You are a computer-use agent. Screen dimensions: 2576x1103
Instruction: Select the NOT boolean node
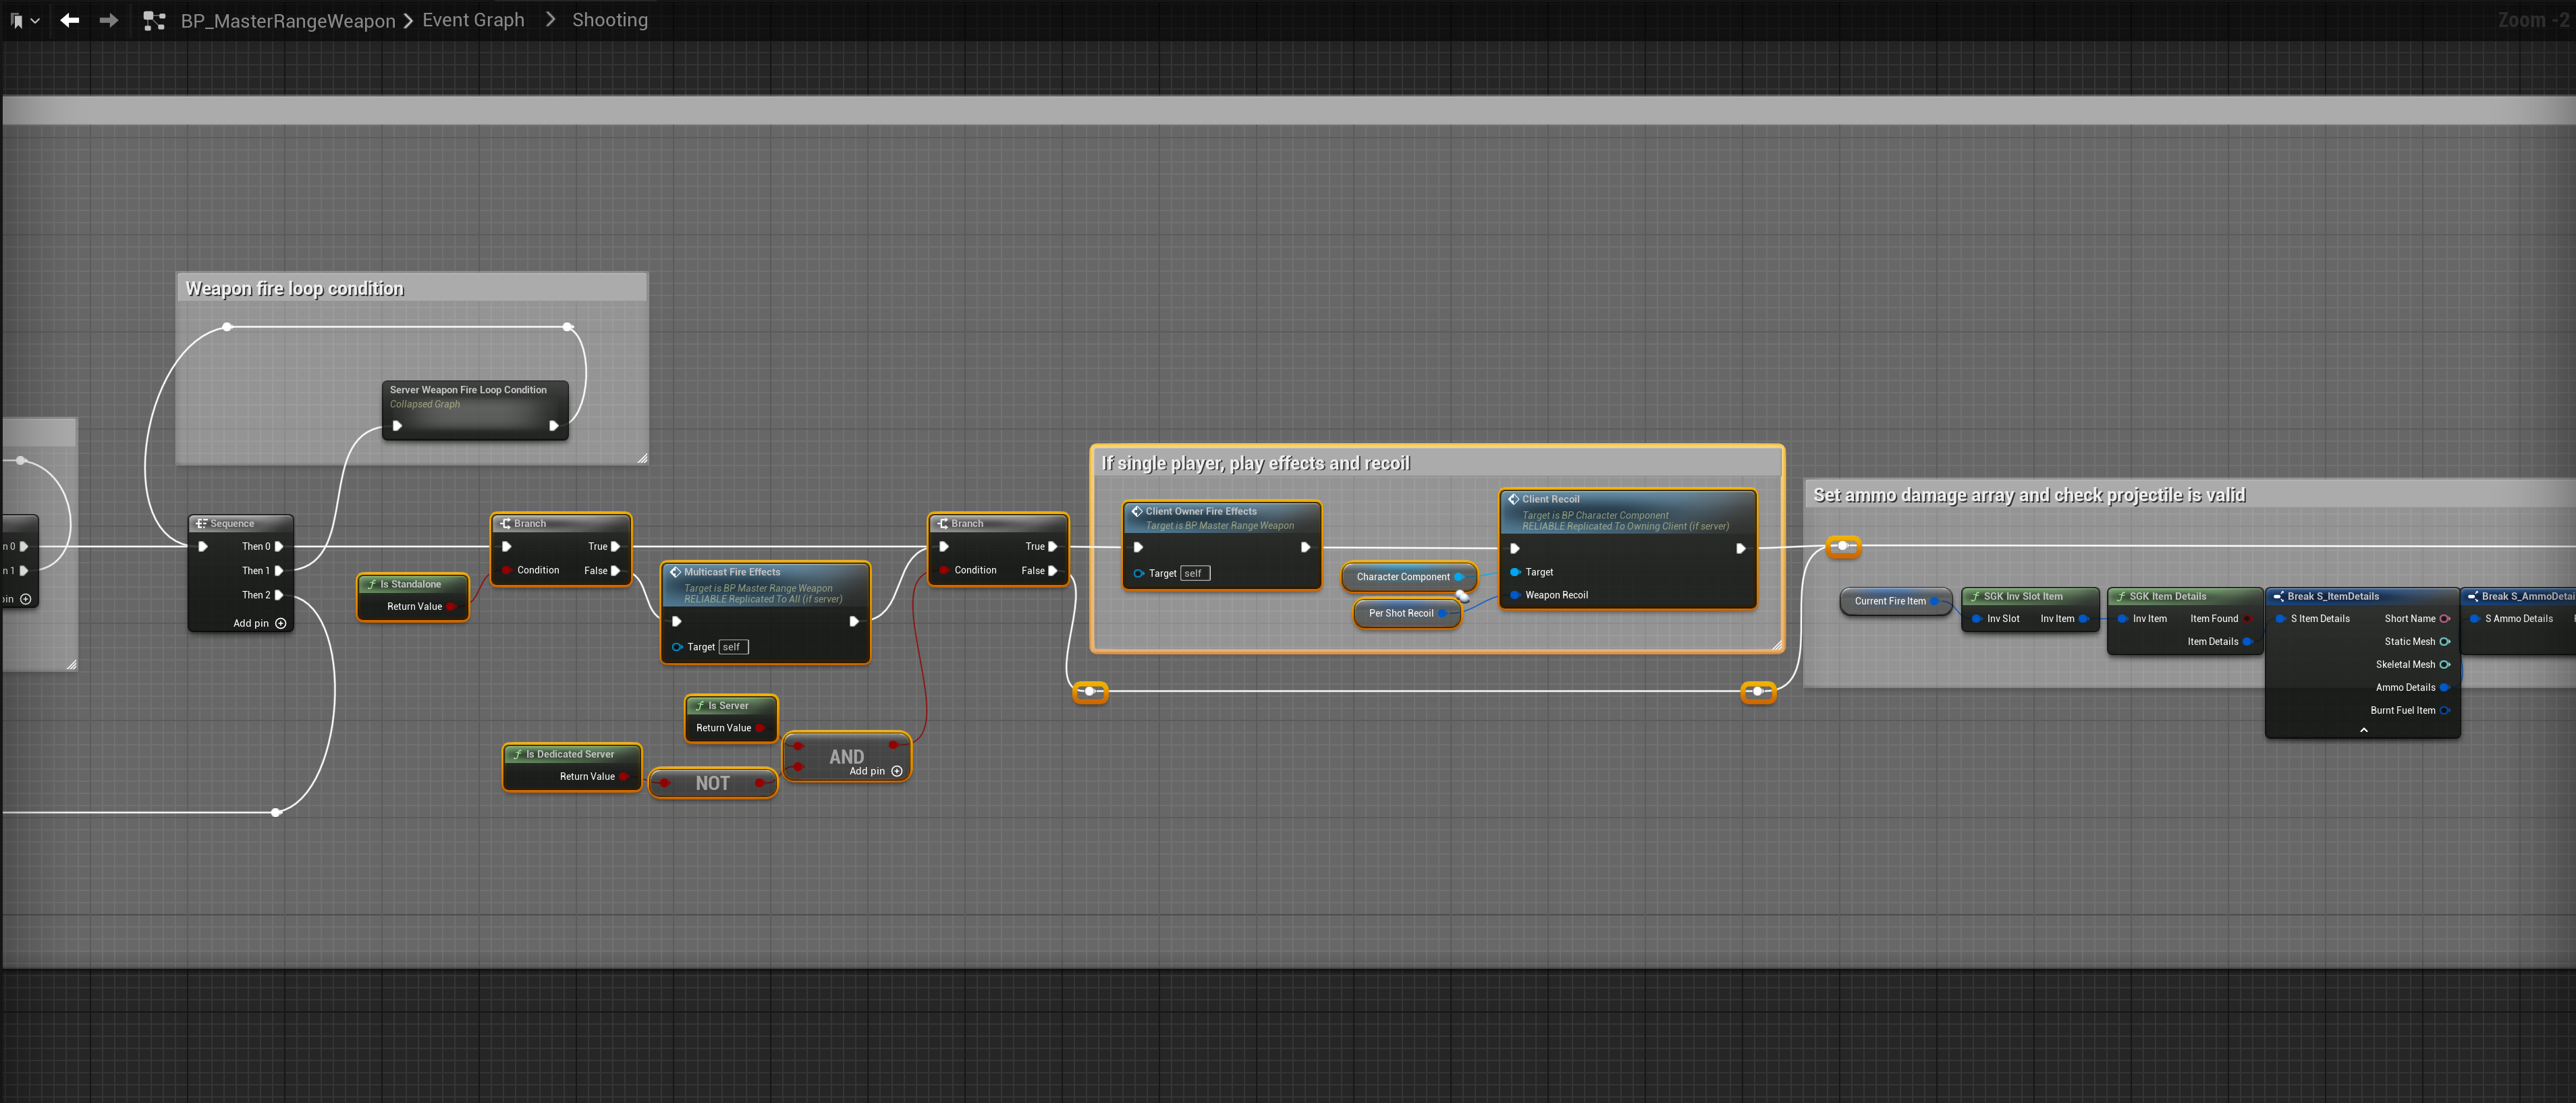[712, 783]
